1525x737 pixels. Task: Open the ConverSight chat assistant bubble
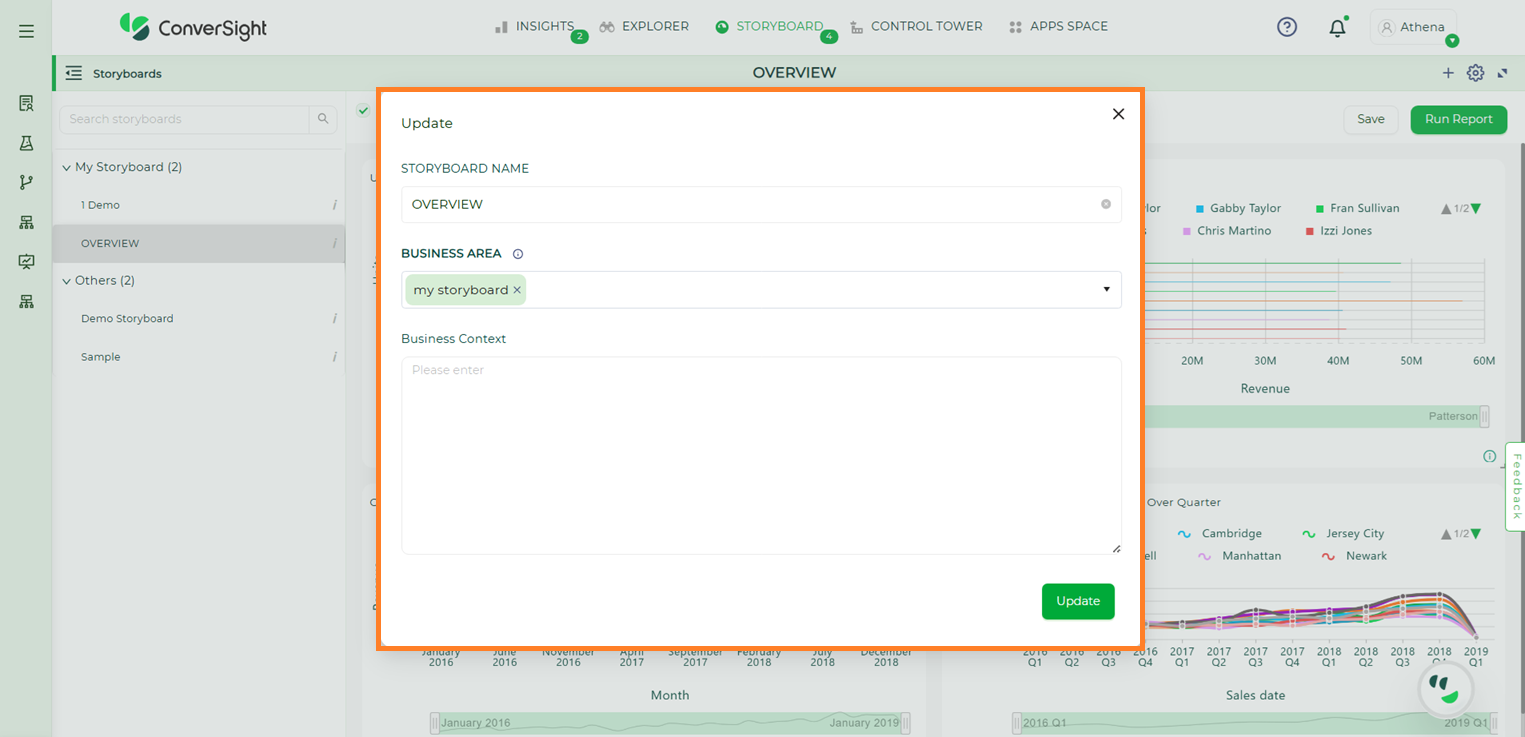click(1446, 687)
